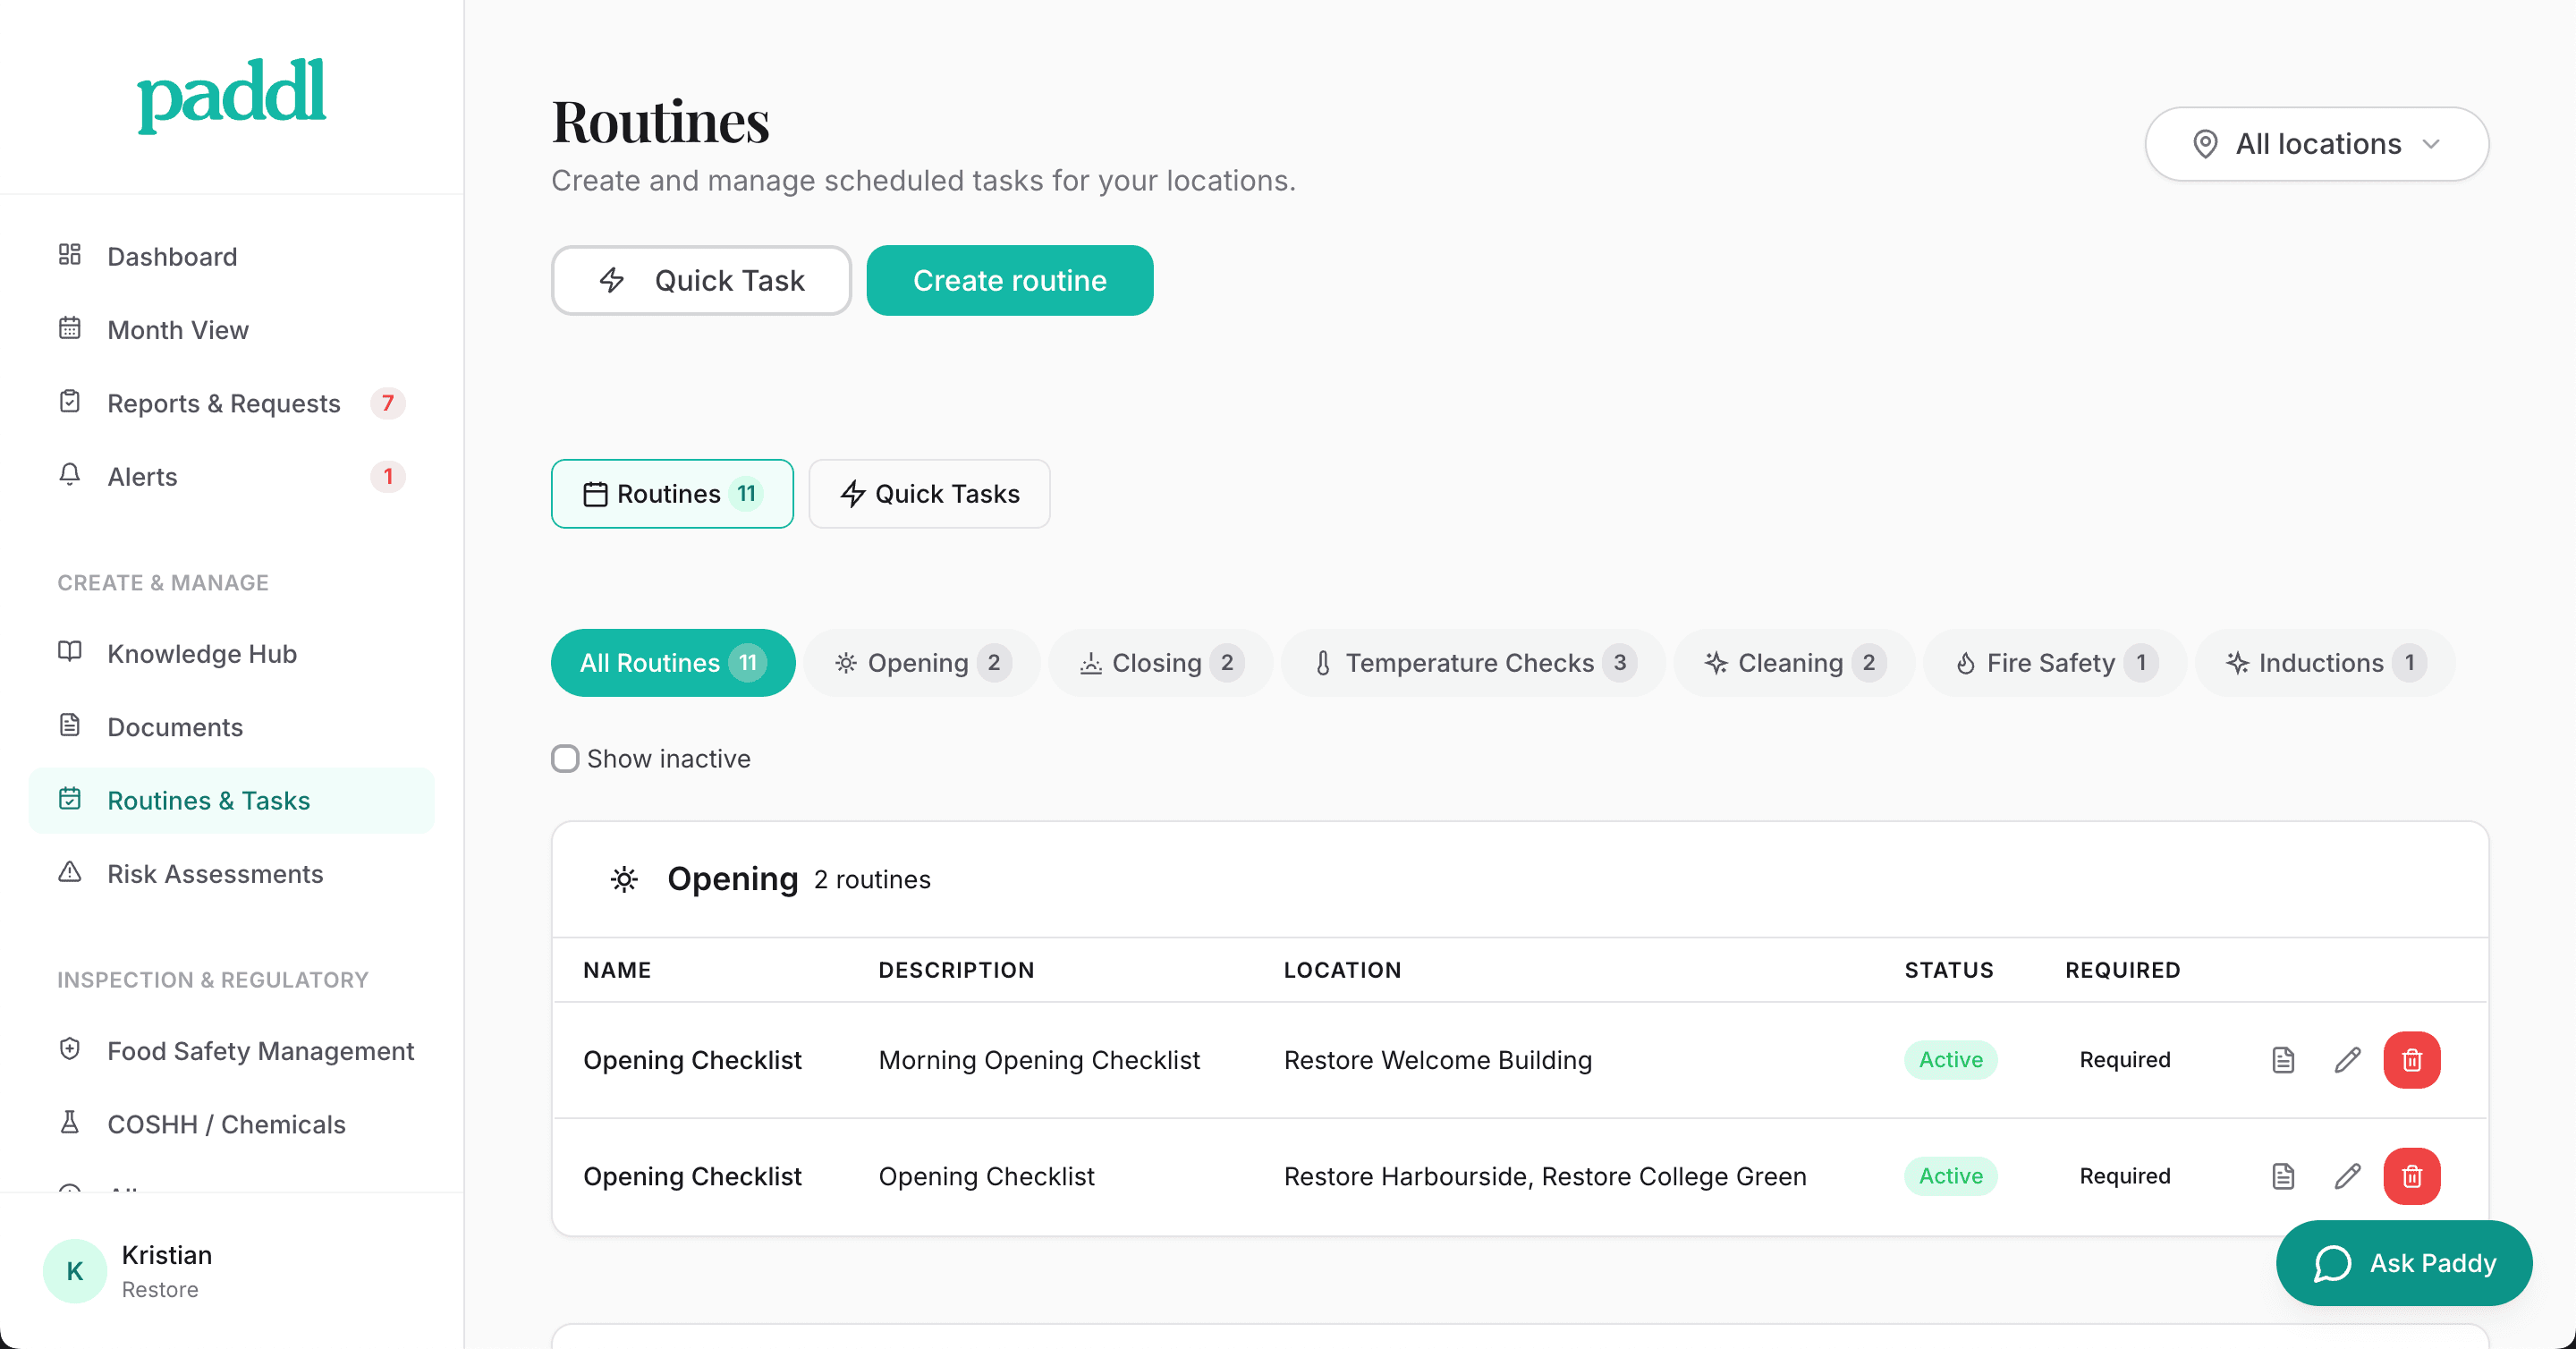Click the Quick Task button
The height and width of the screenshot is (1349, 2576).
(700, 280)
